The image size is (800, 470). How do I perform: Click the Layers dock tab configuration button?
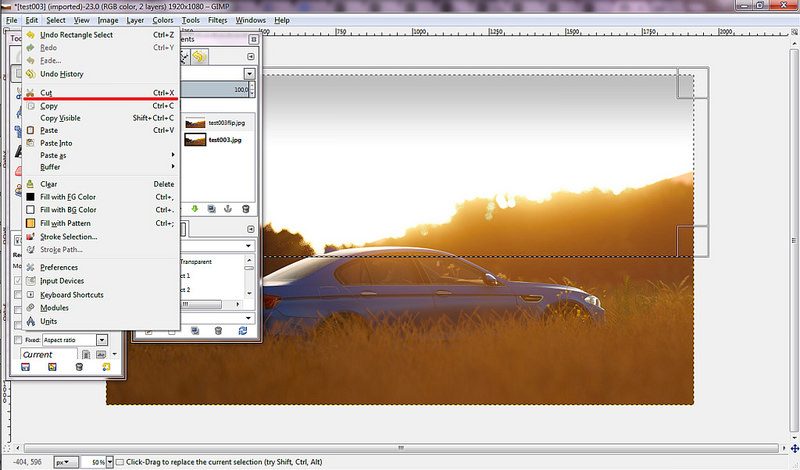(x=251, y=56)
